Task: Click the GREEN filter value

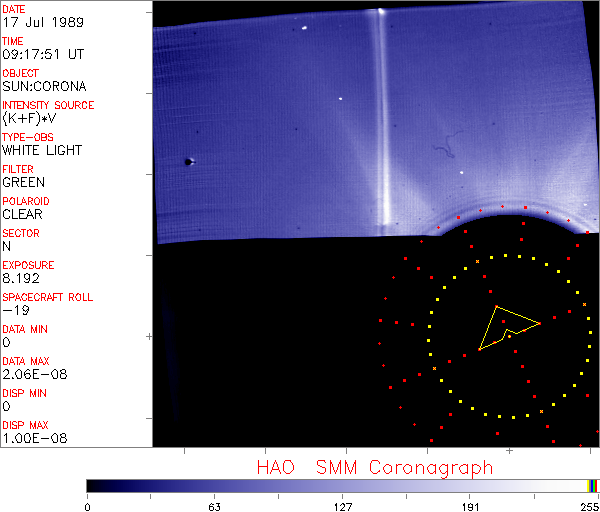Action: (23, 182)
